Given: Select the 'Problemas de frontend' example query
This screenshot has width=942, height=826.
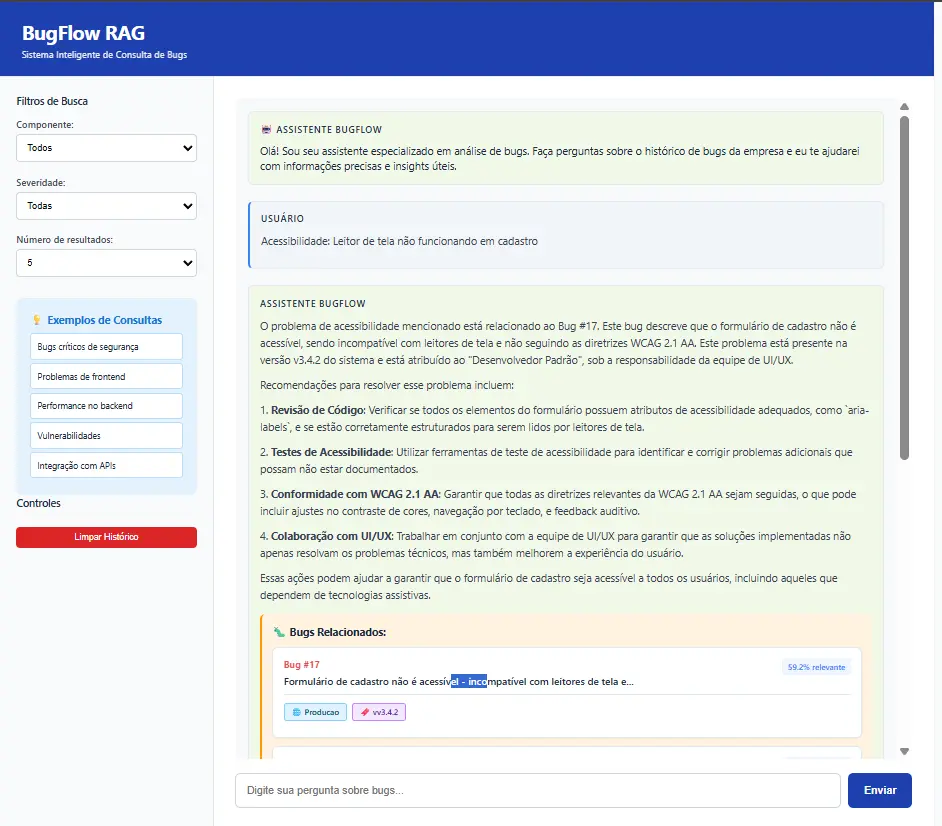Looking at the screenshot, I should [106, 376].
